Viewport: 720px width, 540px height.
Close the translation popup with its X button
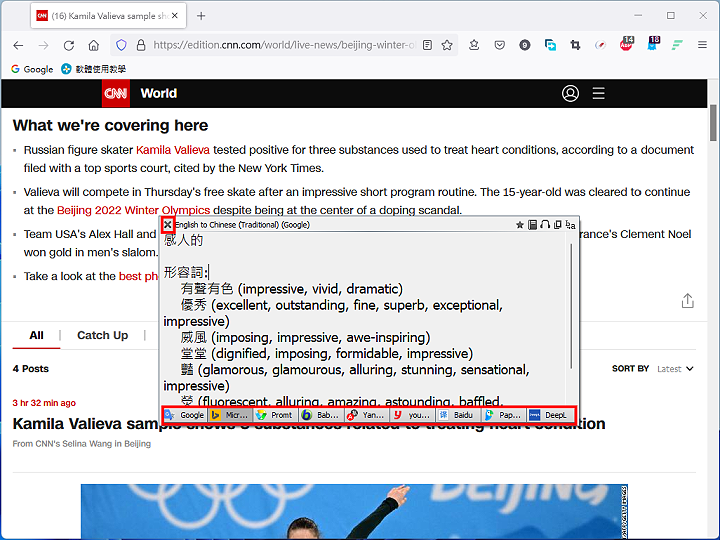click(x=168, y=225)
